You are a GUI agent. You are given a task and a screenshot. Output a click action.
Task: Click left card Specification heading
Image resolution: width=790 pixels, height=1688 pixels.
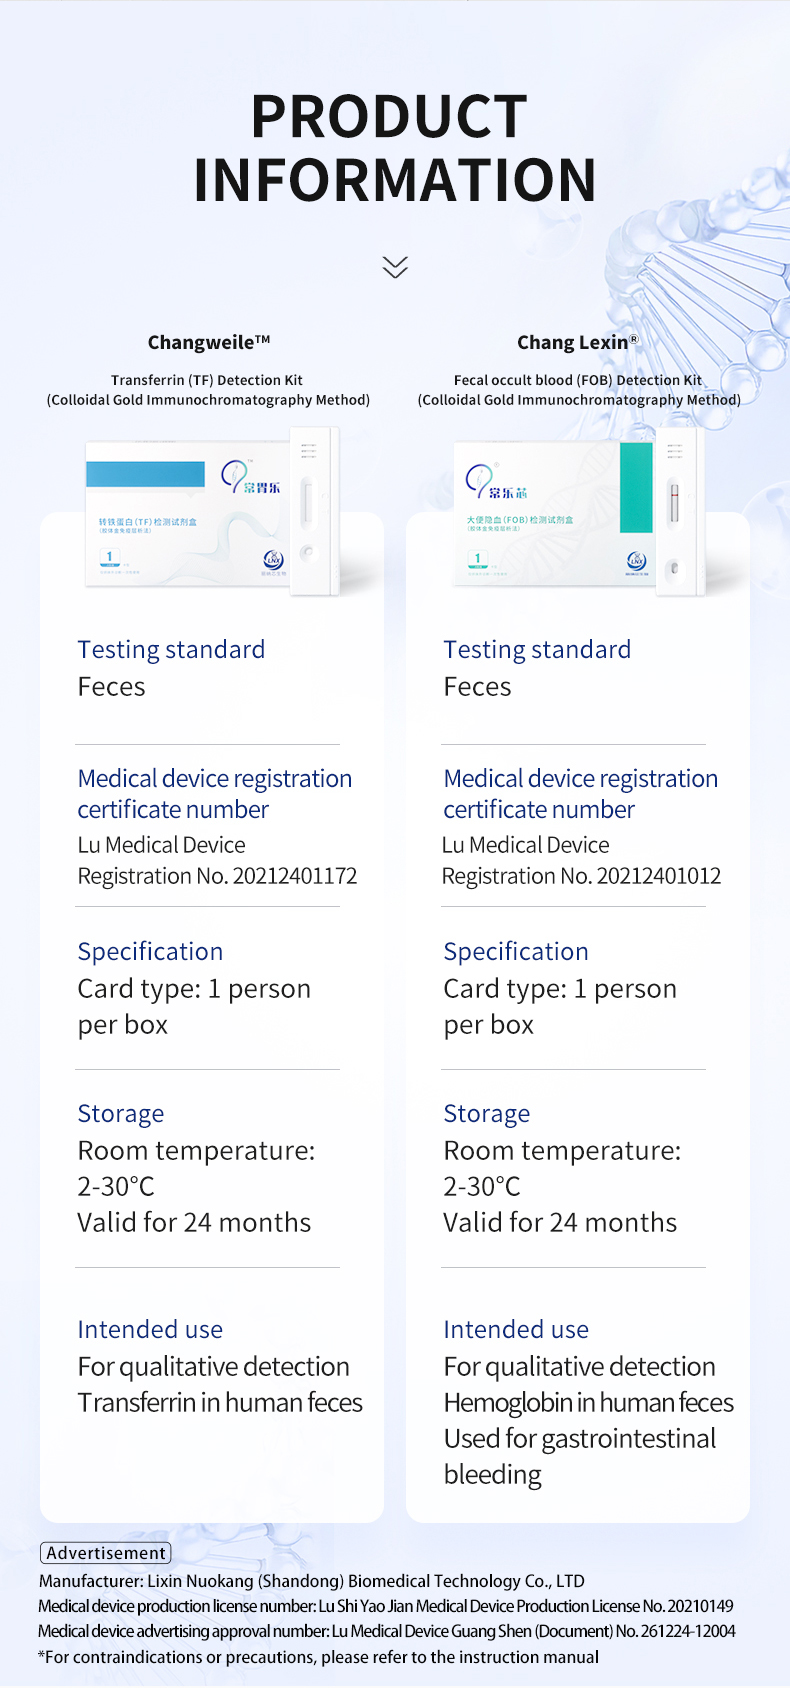click(x=151, y=951)
